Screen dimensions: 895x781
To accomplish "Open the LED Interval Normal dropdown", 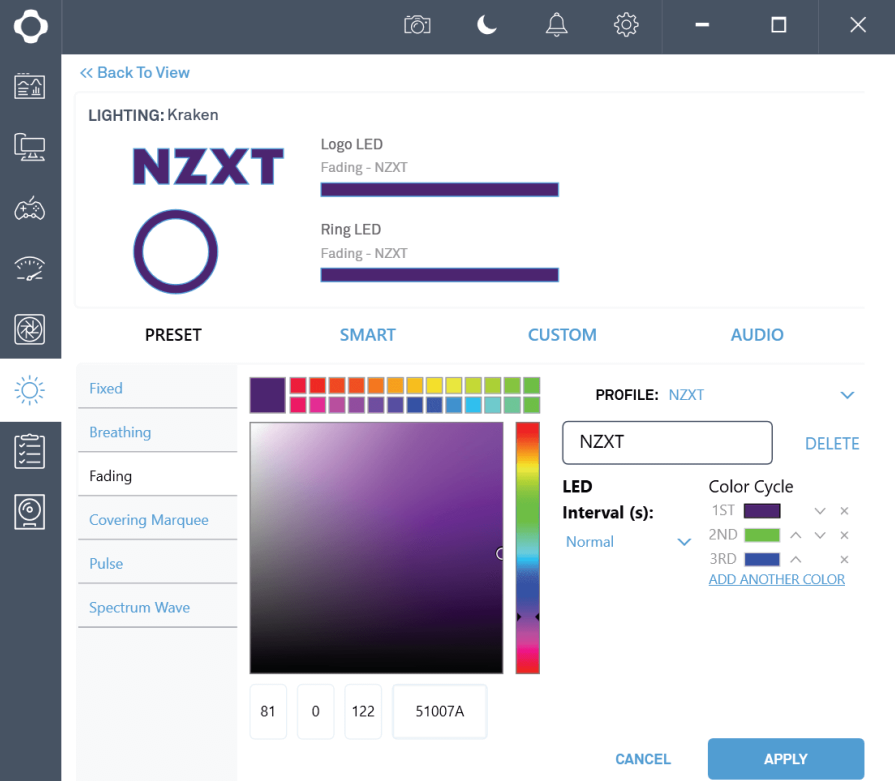I will pyautogui.click(x=628, y=542).
